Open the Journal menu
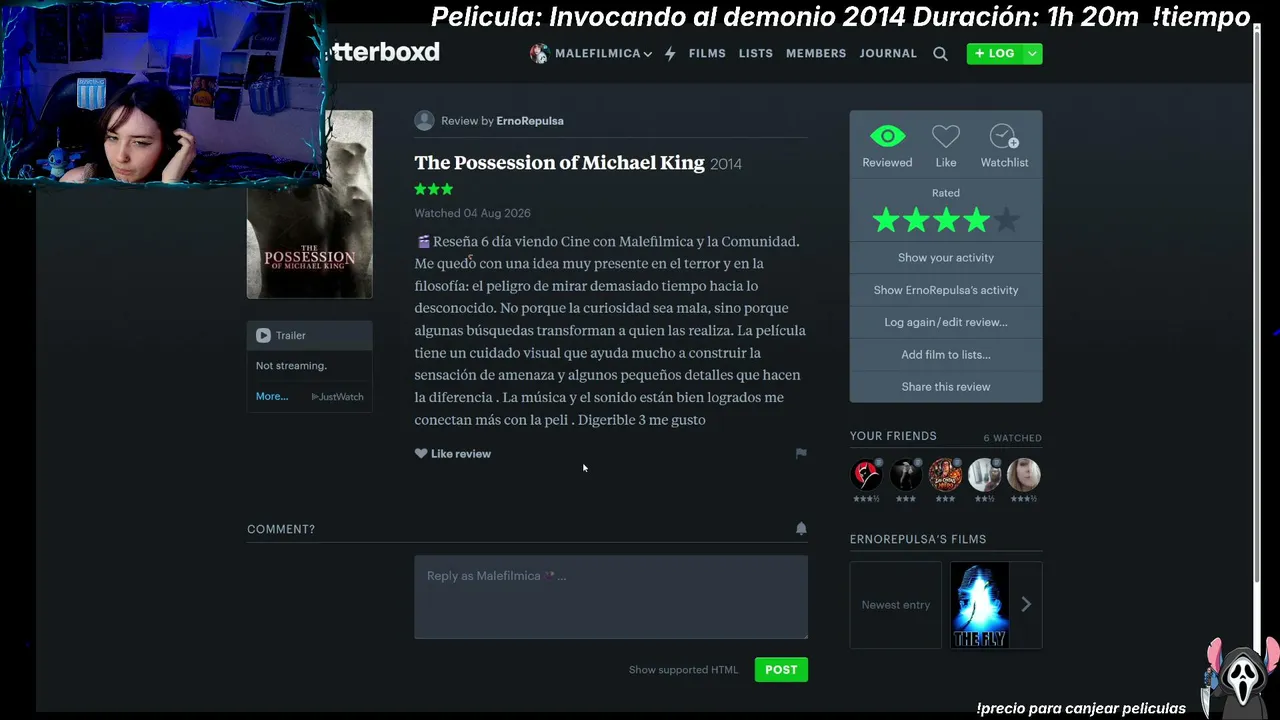The width and height of the screenshot is (1280, 720). [x=888, y=54]
